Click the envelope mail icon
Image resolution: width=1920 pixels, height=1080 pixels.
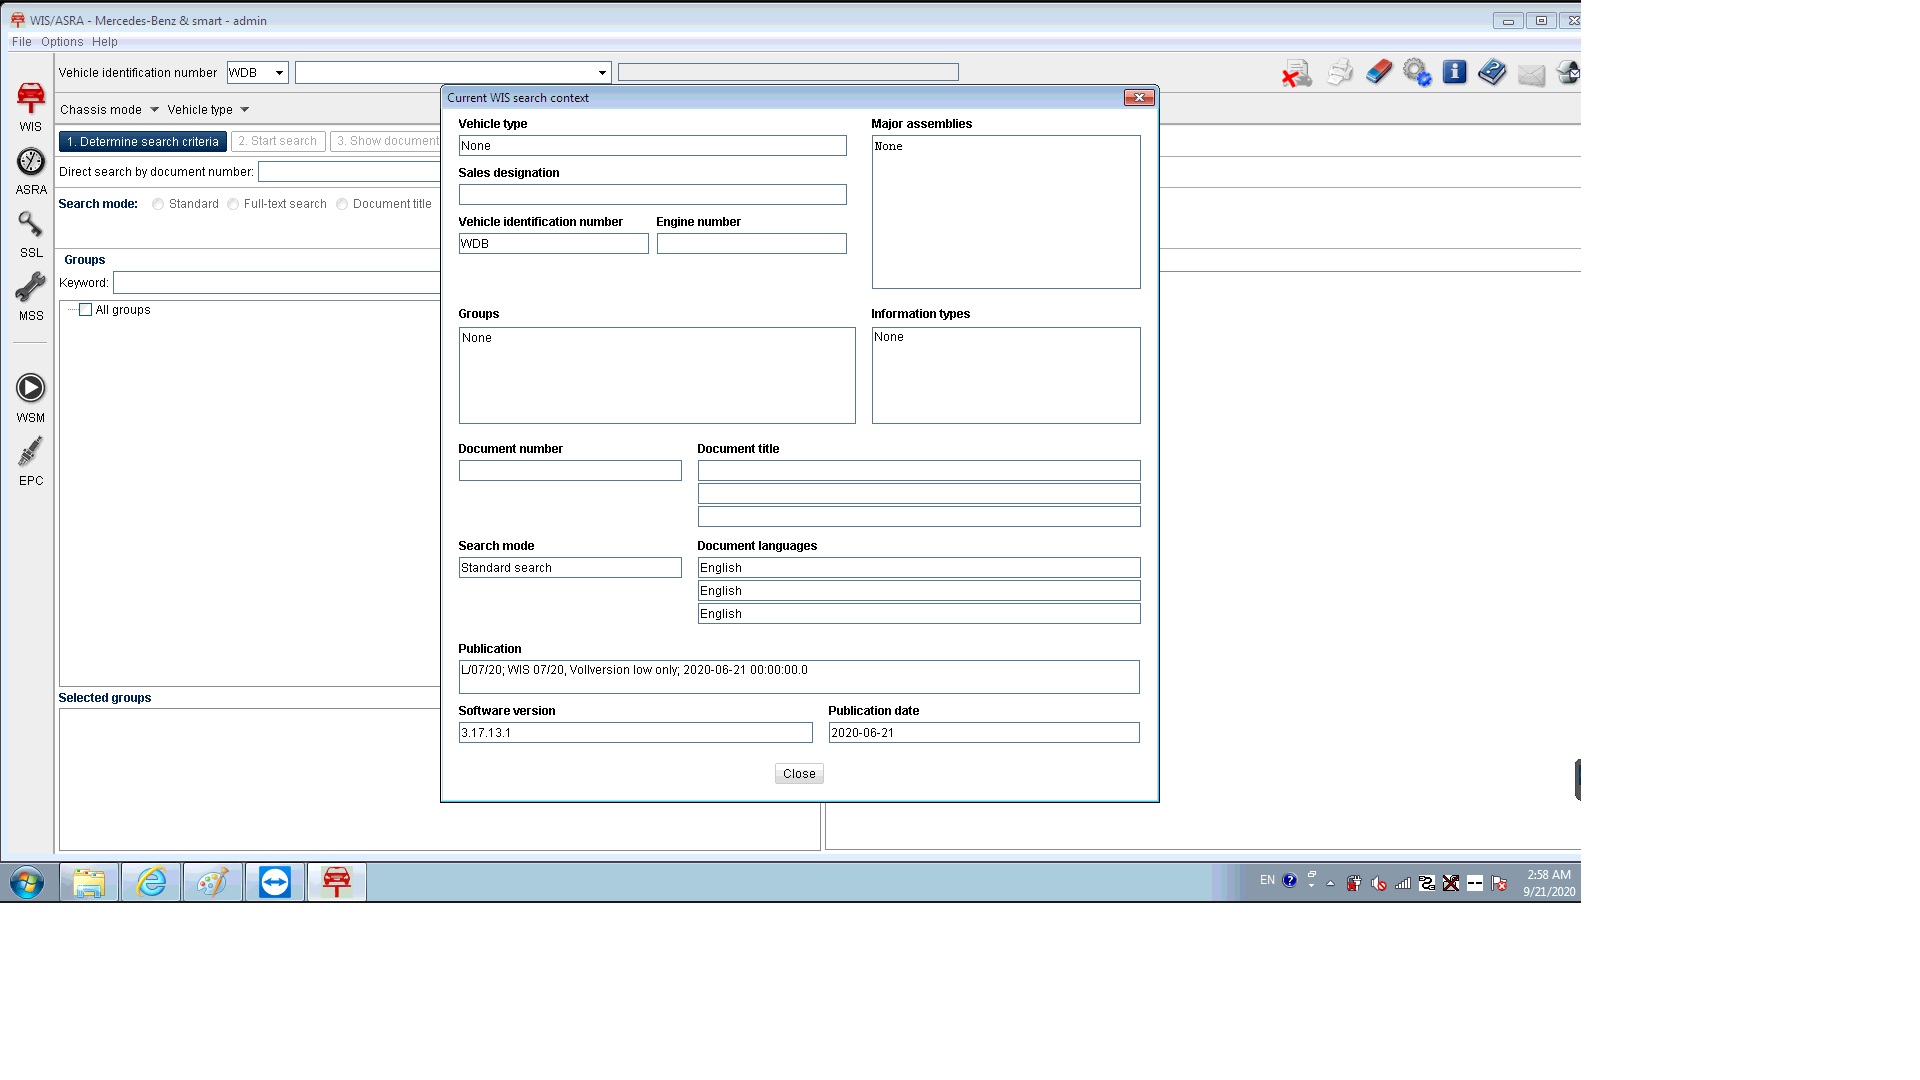pyautogui.click(x=1531, y=74)
